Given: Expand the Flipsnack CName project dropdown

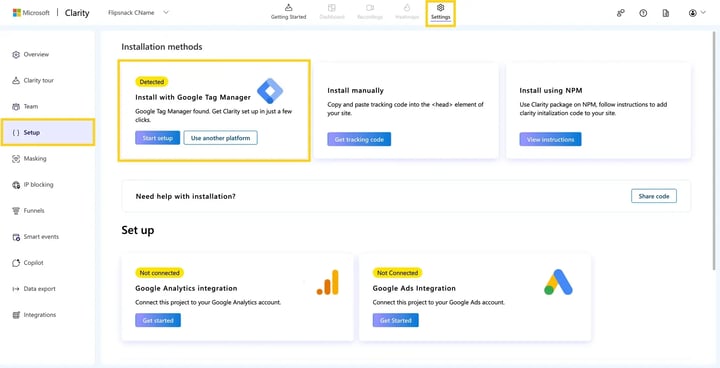Looking at the screenshot, I should pyautogui.click(x=138, y=12).
